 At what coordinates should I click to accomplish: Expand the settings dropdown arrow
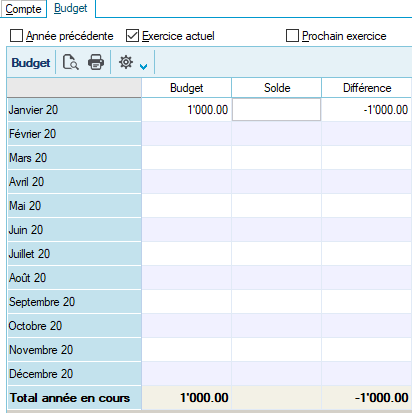pyautogui.click(x=144, y=67)
